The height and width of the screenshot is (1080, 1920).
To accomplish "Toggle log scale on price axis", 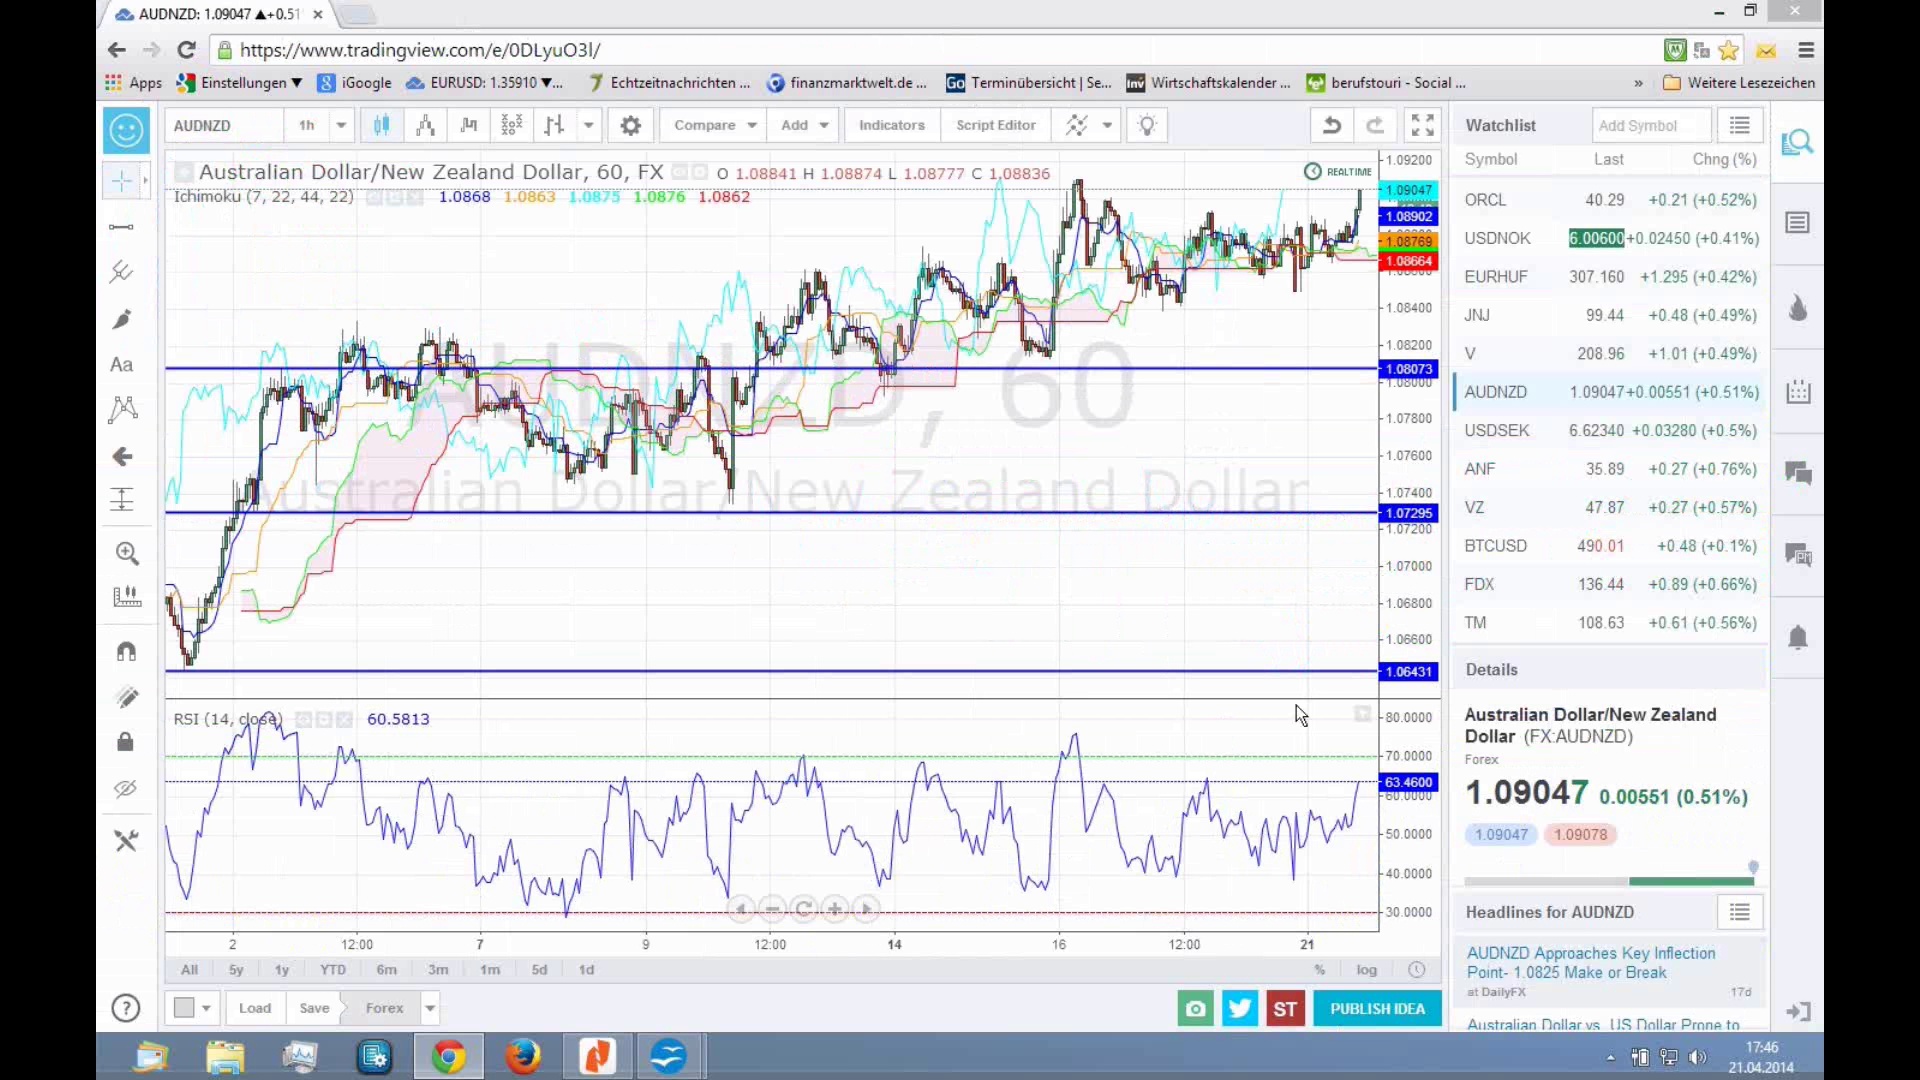I will click(1366, 969).
